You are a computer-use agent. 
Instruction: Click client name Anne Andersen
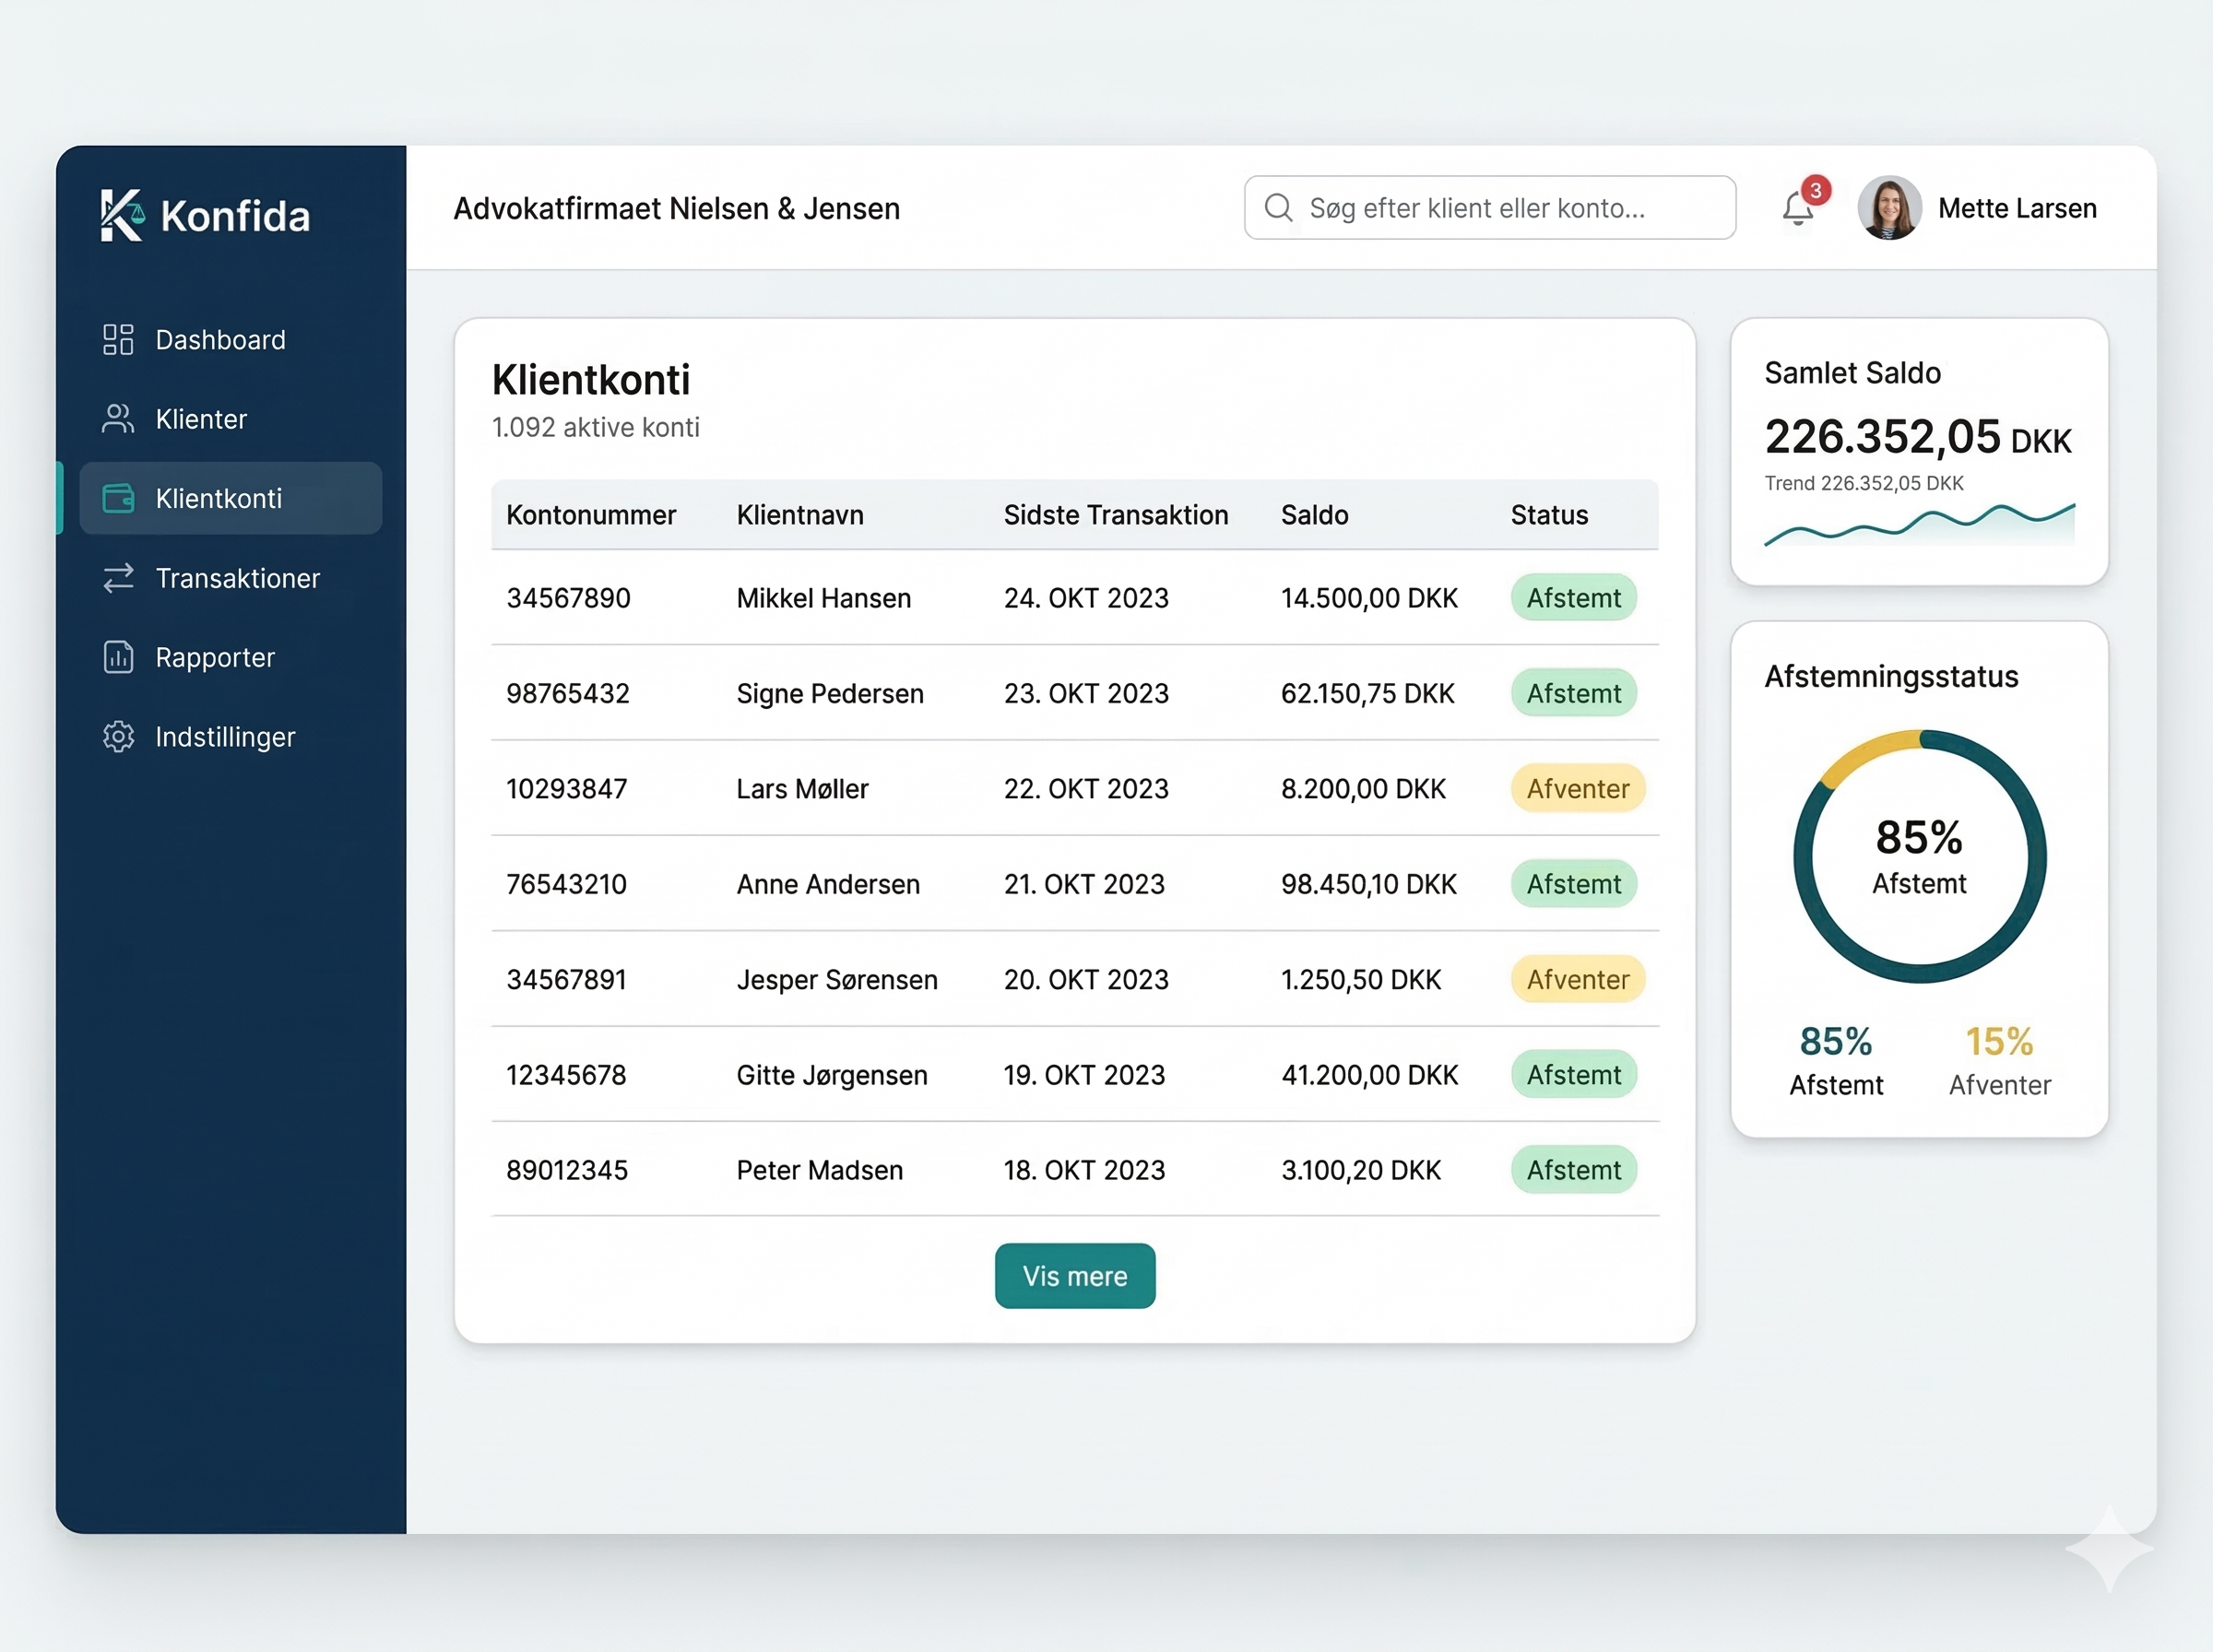(828, 884)
